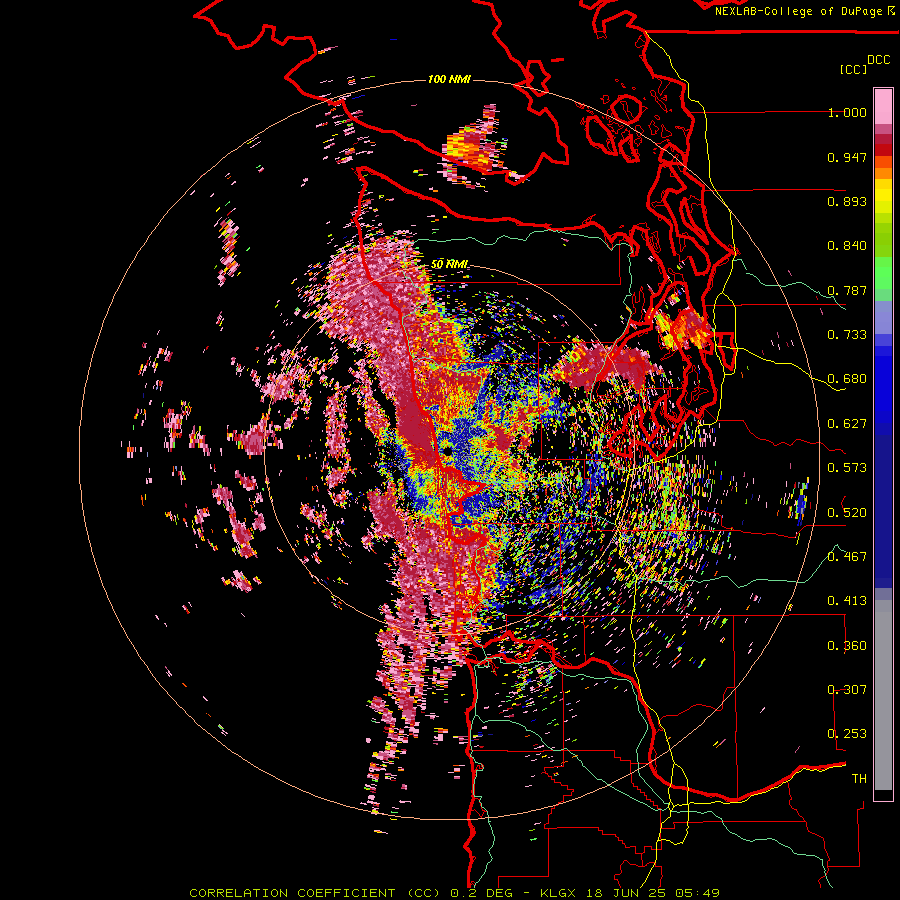Click the radar site center dot
This screenshot has width=900, height=900.
(446, 452)
